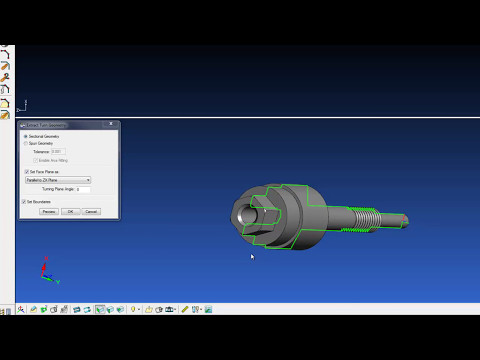Select the Spun Geometry radio button
Screen dimensions: 480x360
[26, 143]
